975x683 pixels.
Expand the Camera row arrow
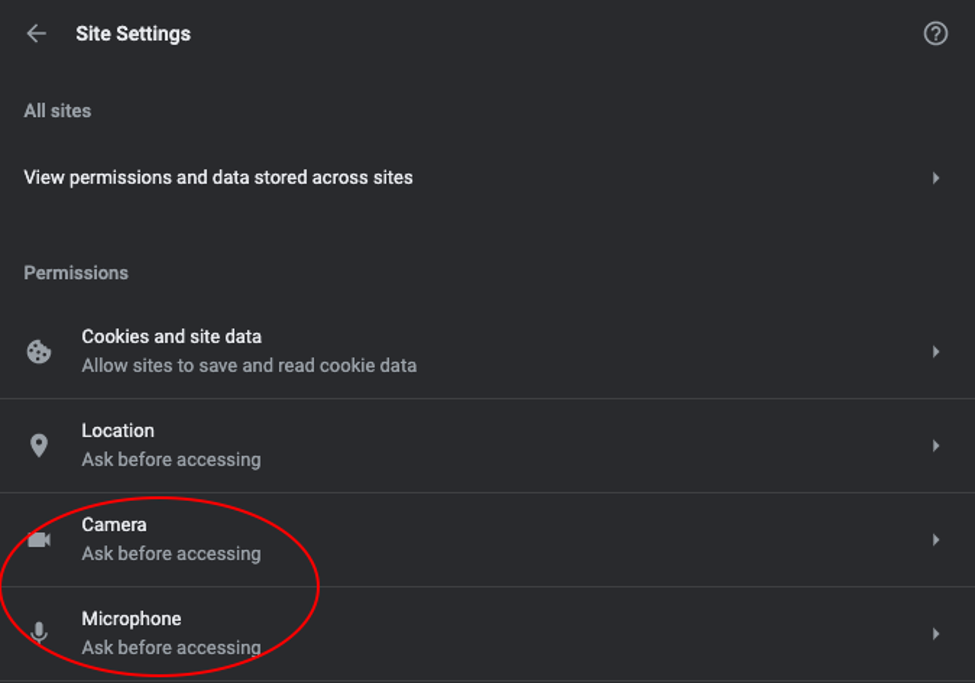point(936,540)
